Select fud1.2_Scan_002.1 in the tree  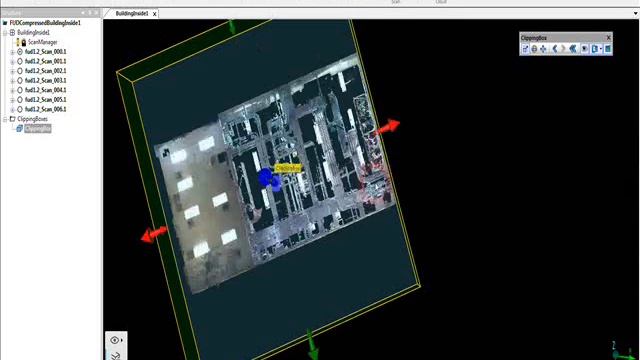[x=45, y=71]
